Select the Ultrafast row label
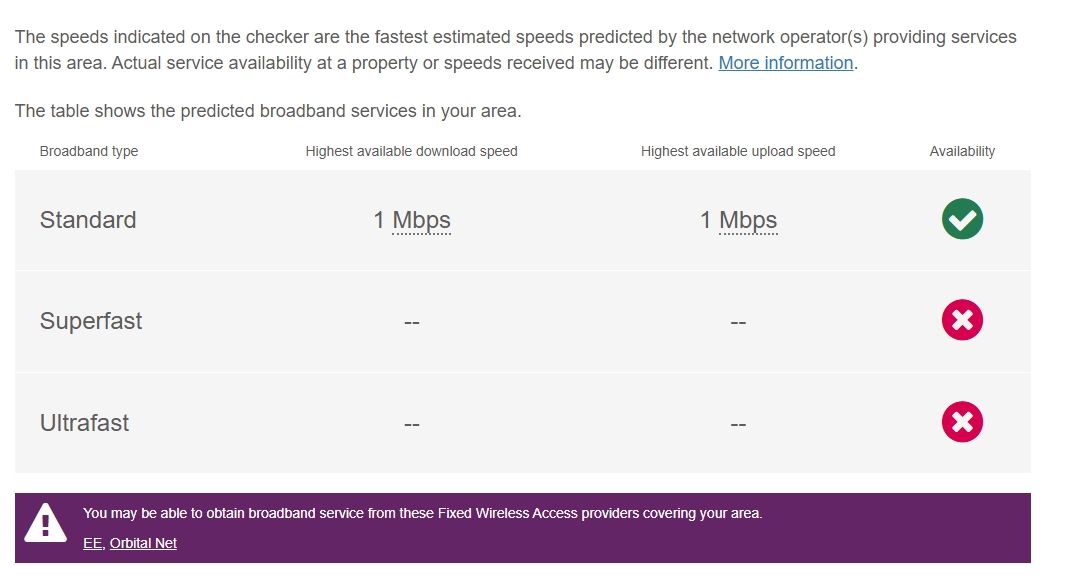 coord(85,423)
